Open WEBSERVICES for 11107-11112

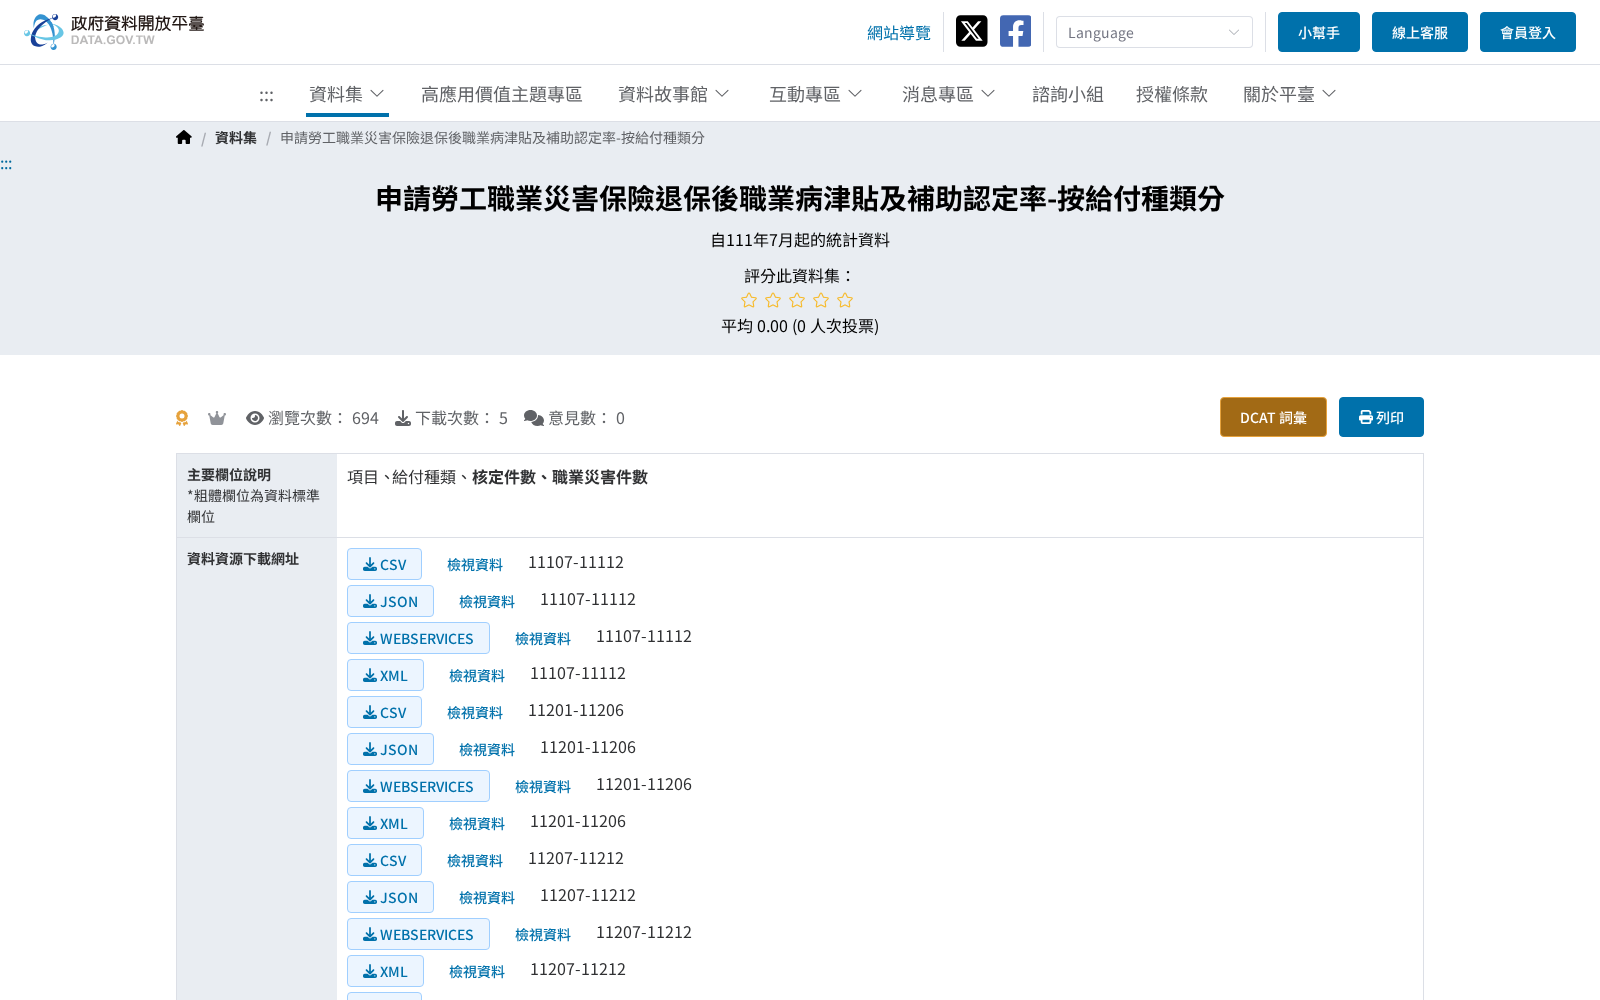tap(418, 638)
